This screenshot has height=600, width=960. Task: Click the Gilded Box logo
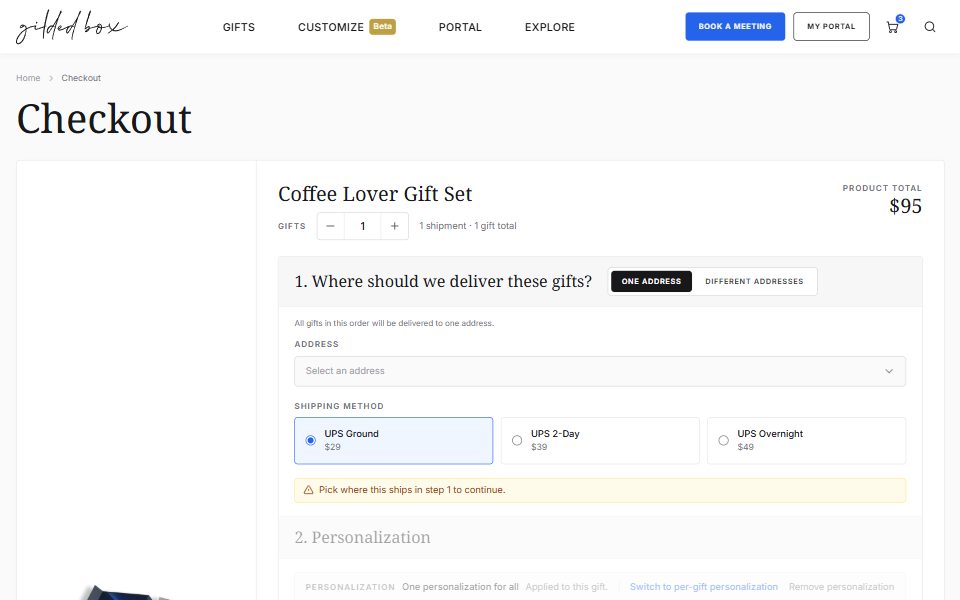point(72,27)
